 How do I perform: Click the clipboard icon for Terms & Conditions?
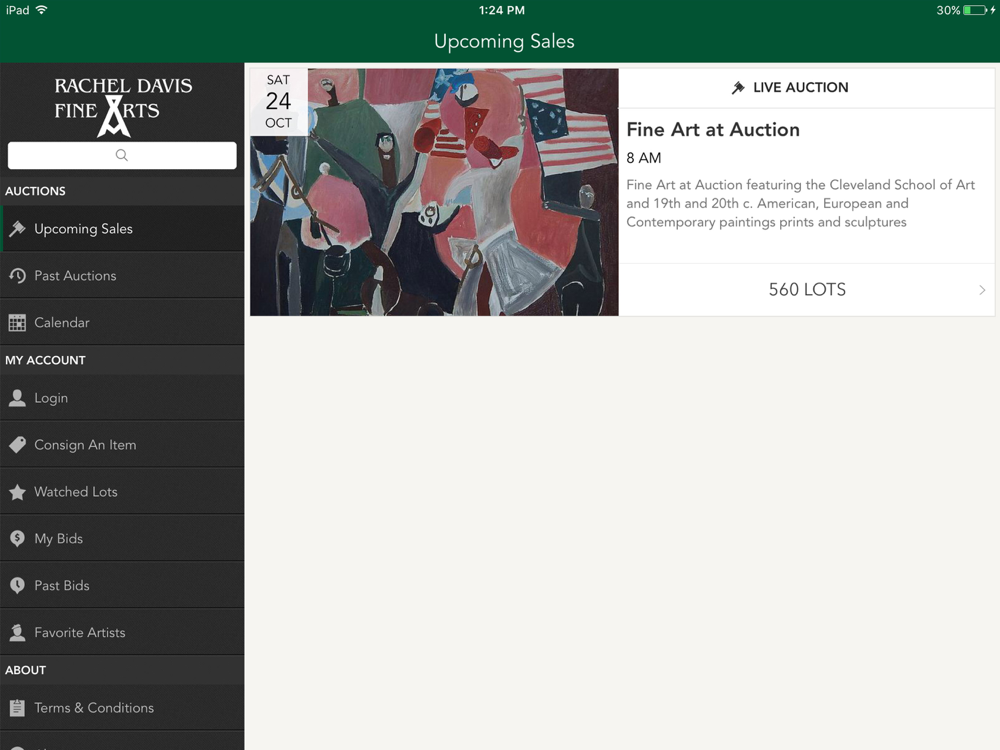pyautogui.click(x=17, y=708)
